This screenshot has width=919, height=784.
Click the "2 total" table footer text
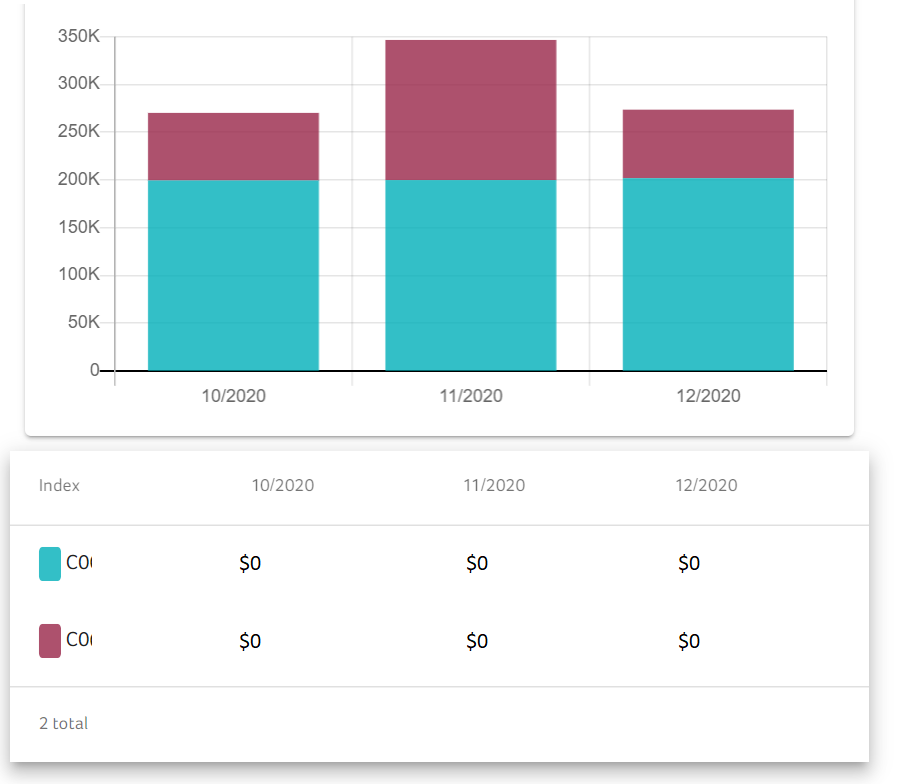click(x=63, y=723)
